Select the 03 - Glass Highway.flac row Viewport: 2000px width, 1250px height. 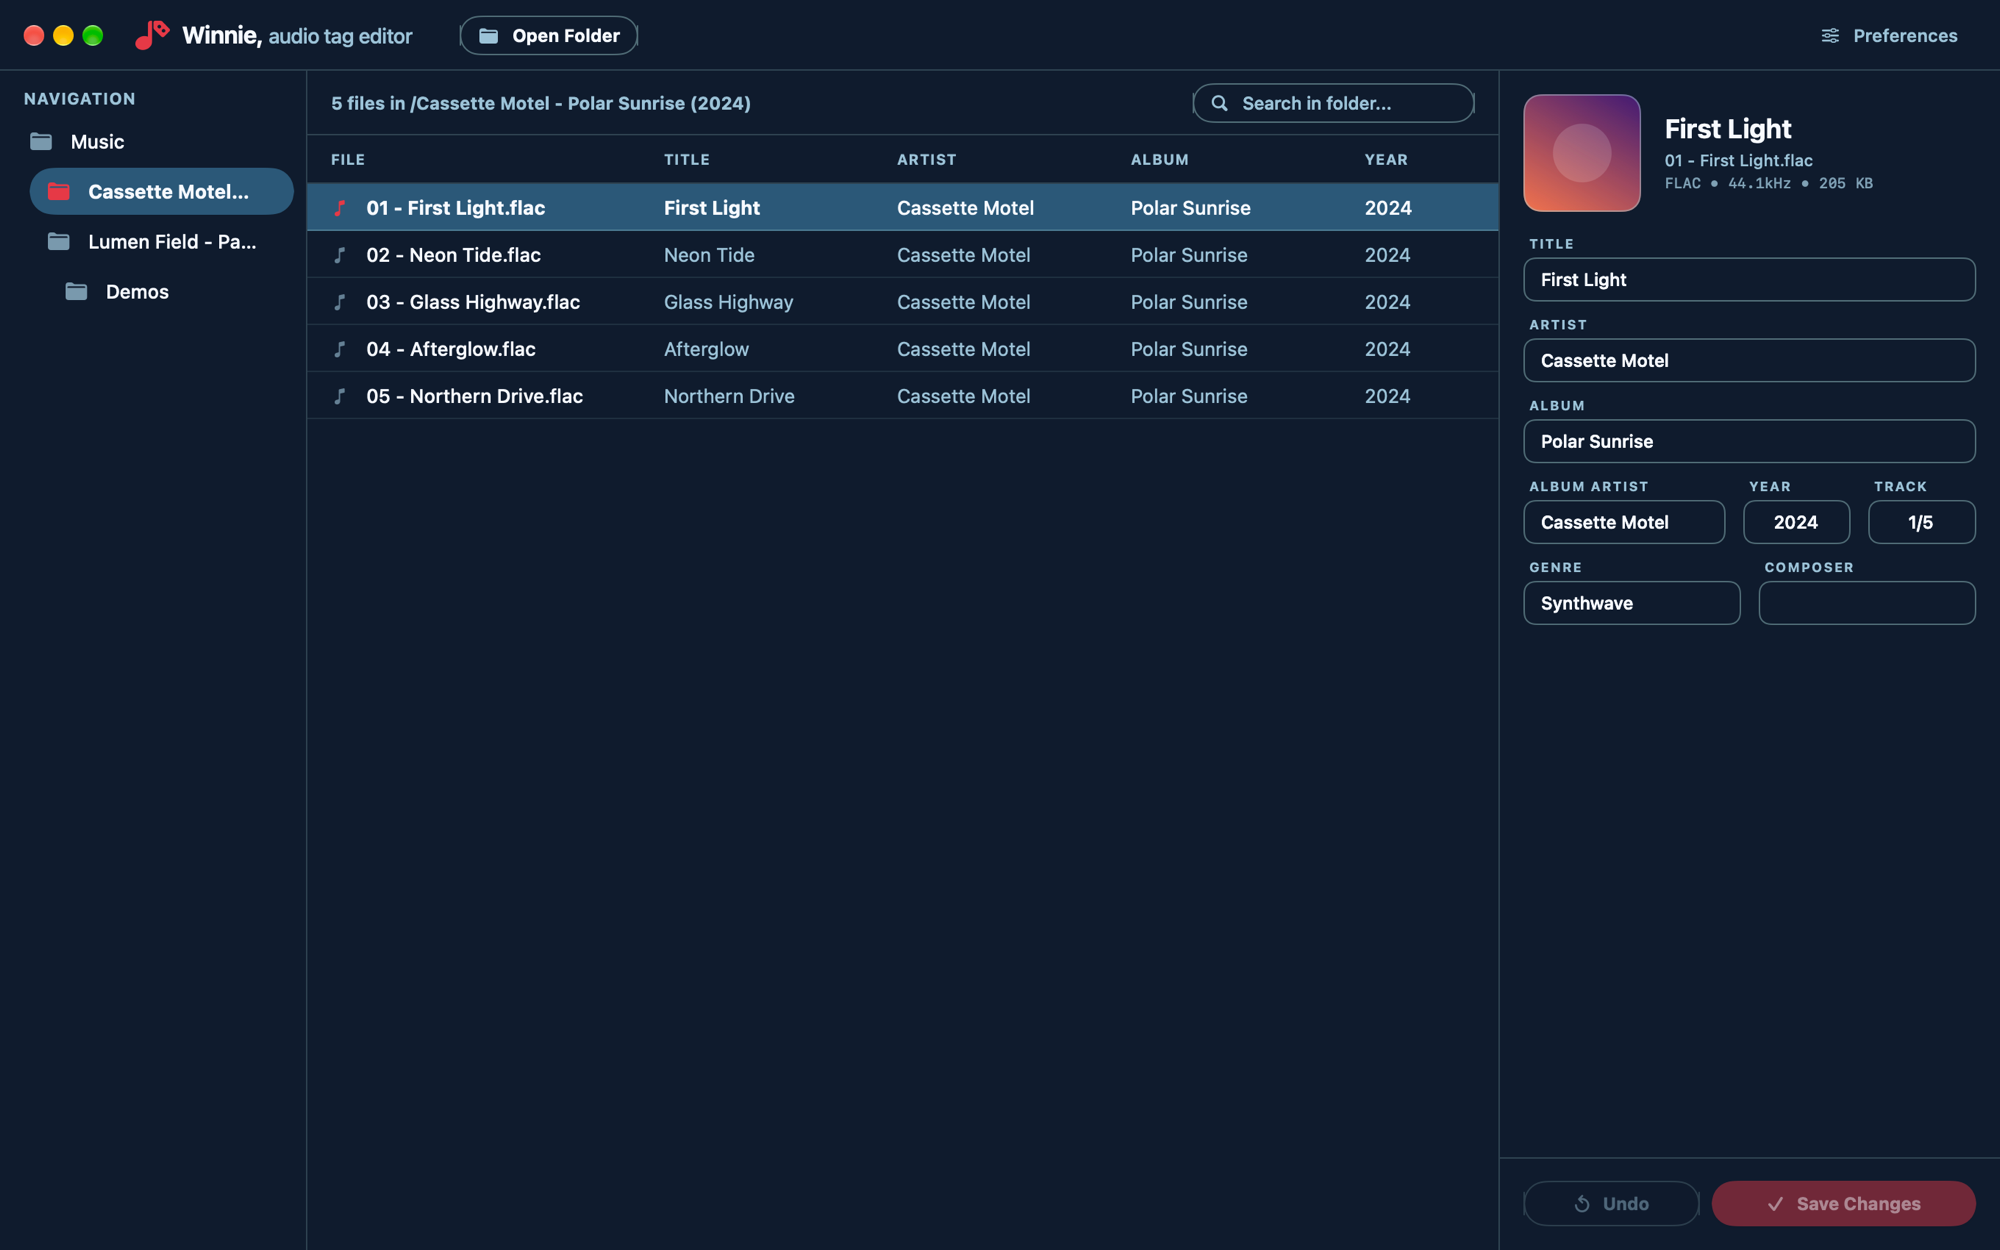(902, 302)
